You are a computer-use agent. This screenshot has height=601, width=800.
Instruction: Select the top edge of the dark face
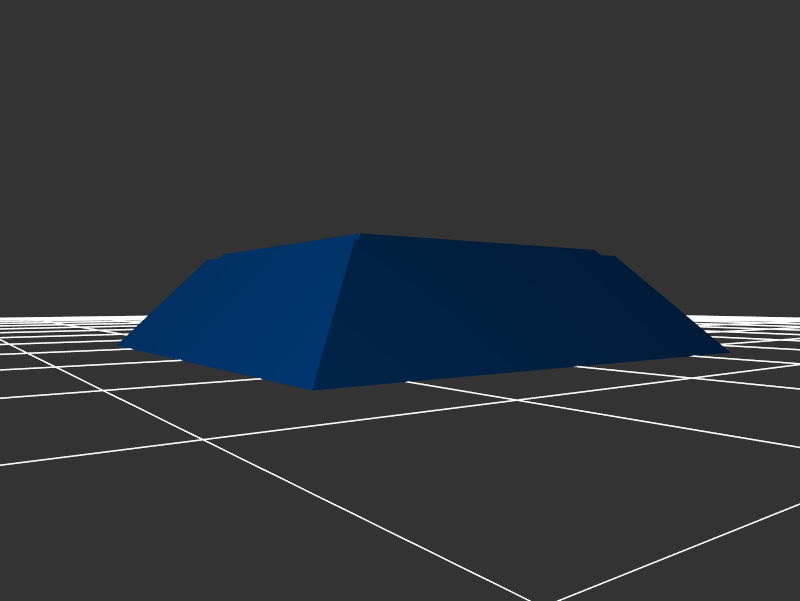(x=480, y=243)
